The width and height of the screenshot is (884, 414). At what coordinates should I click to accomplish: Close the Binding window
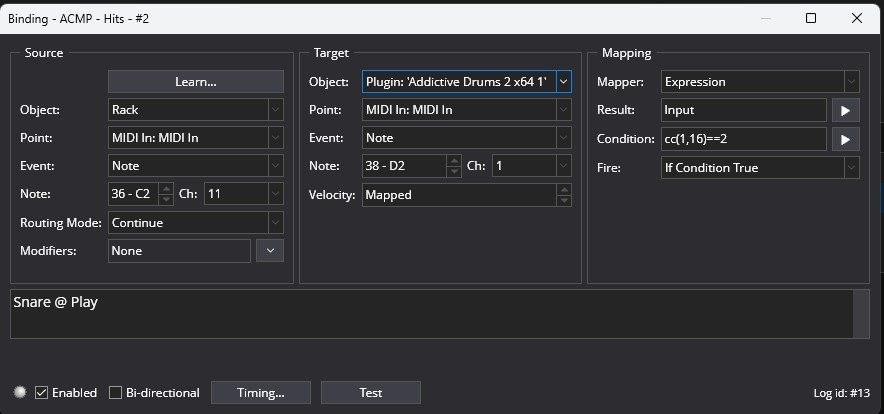857,19
